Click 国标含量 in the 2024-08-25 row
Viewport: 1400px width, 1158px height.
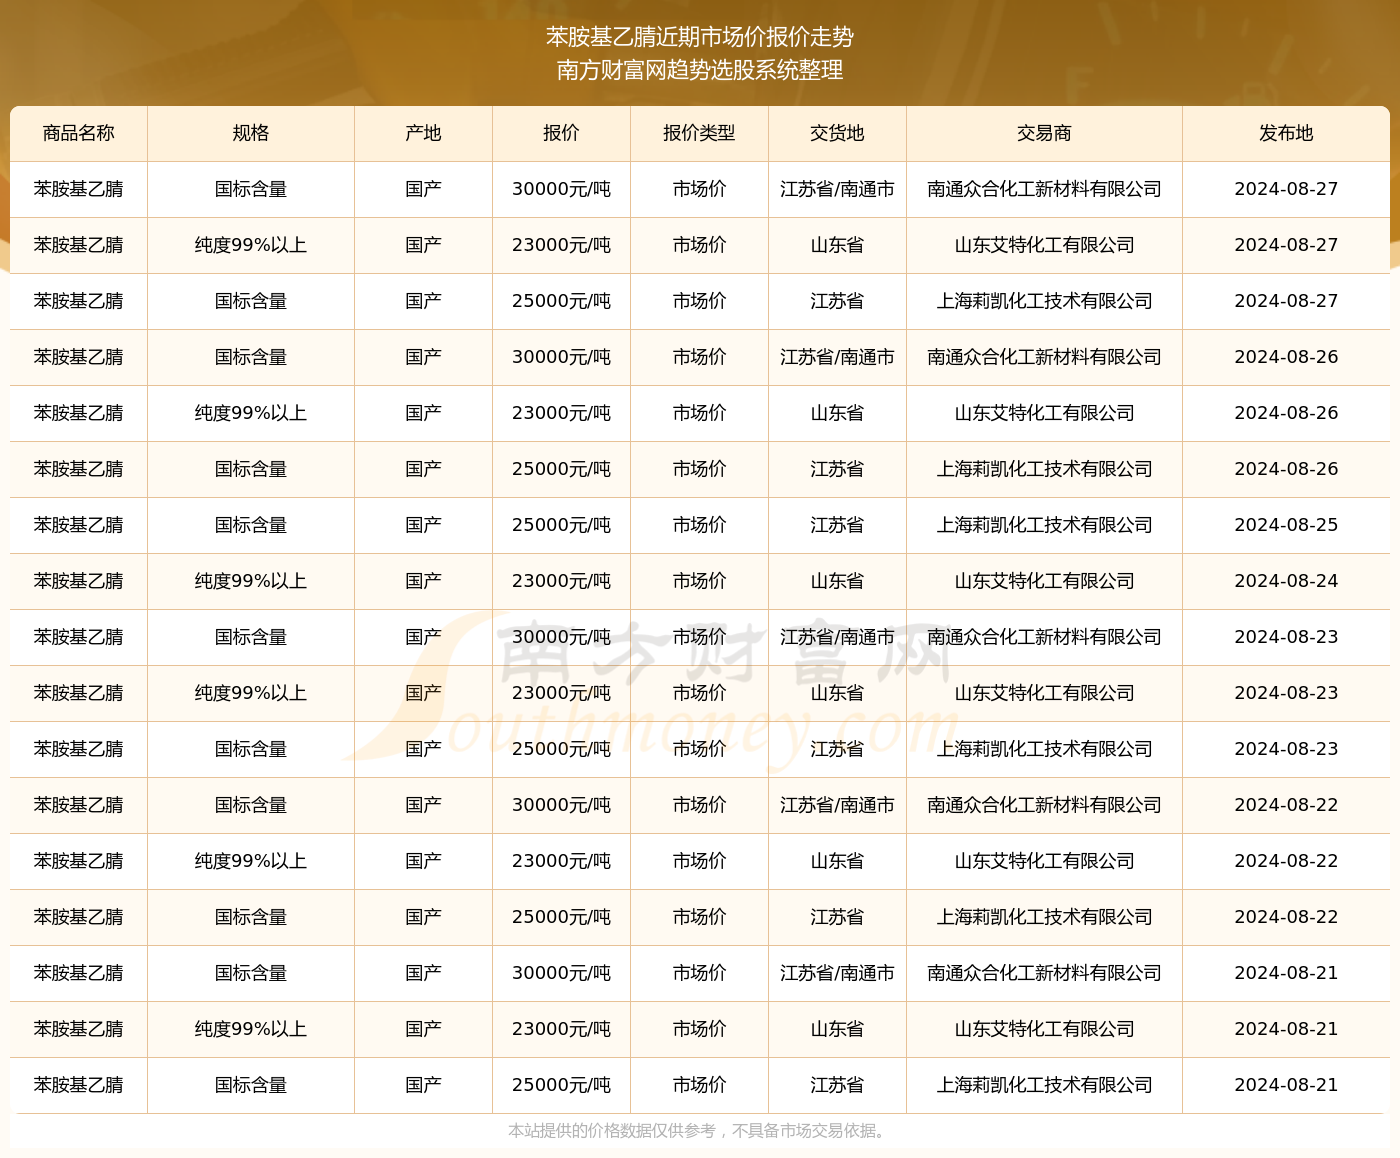point(250,525)
